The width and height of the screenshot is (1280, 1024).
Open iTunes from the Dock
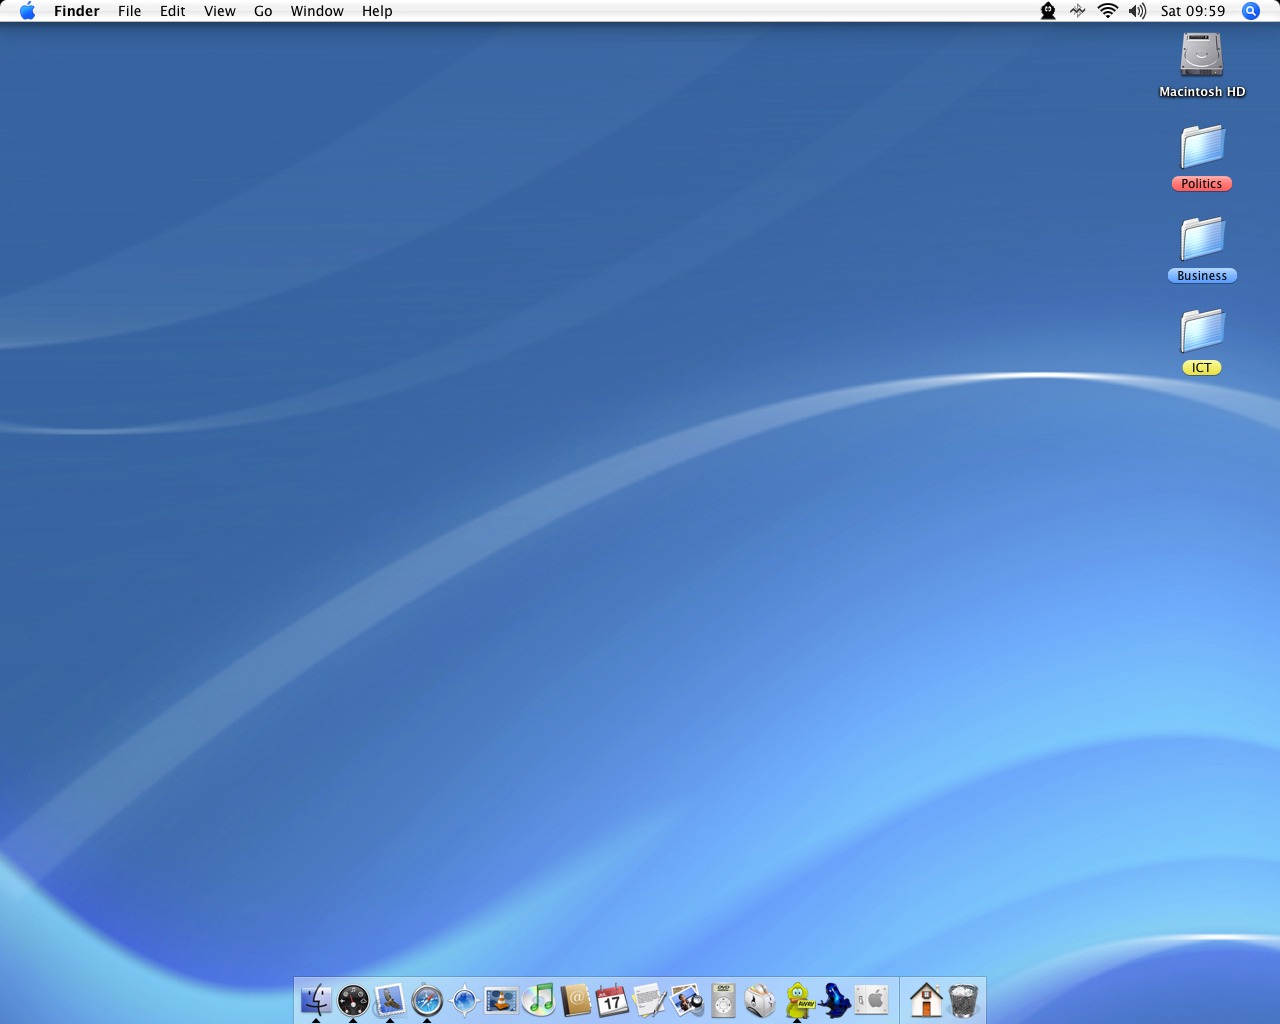point(538,999)
